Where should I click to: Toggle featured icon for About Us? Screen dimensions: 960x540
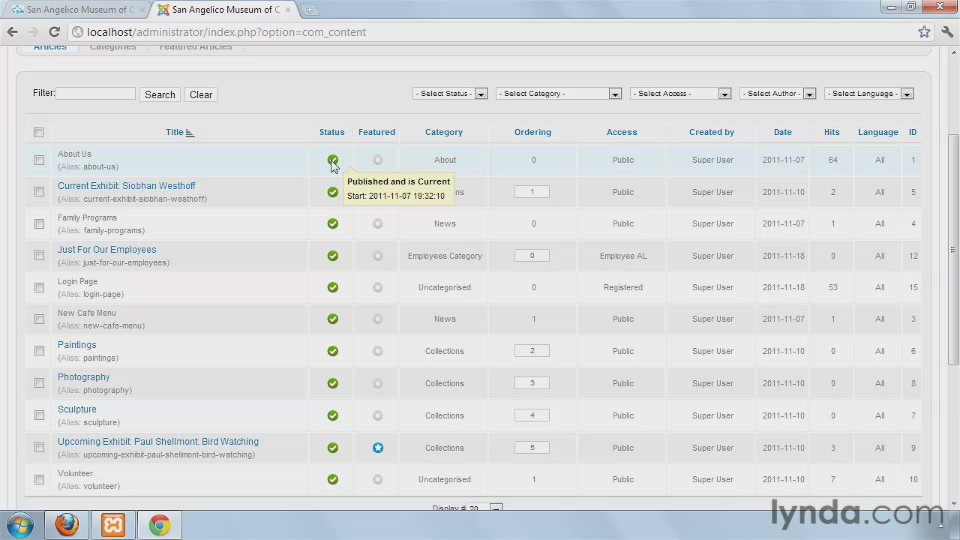[x=378, y=160]
